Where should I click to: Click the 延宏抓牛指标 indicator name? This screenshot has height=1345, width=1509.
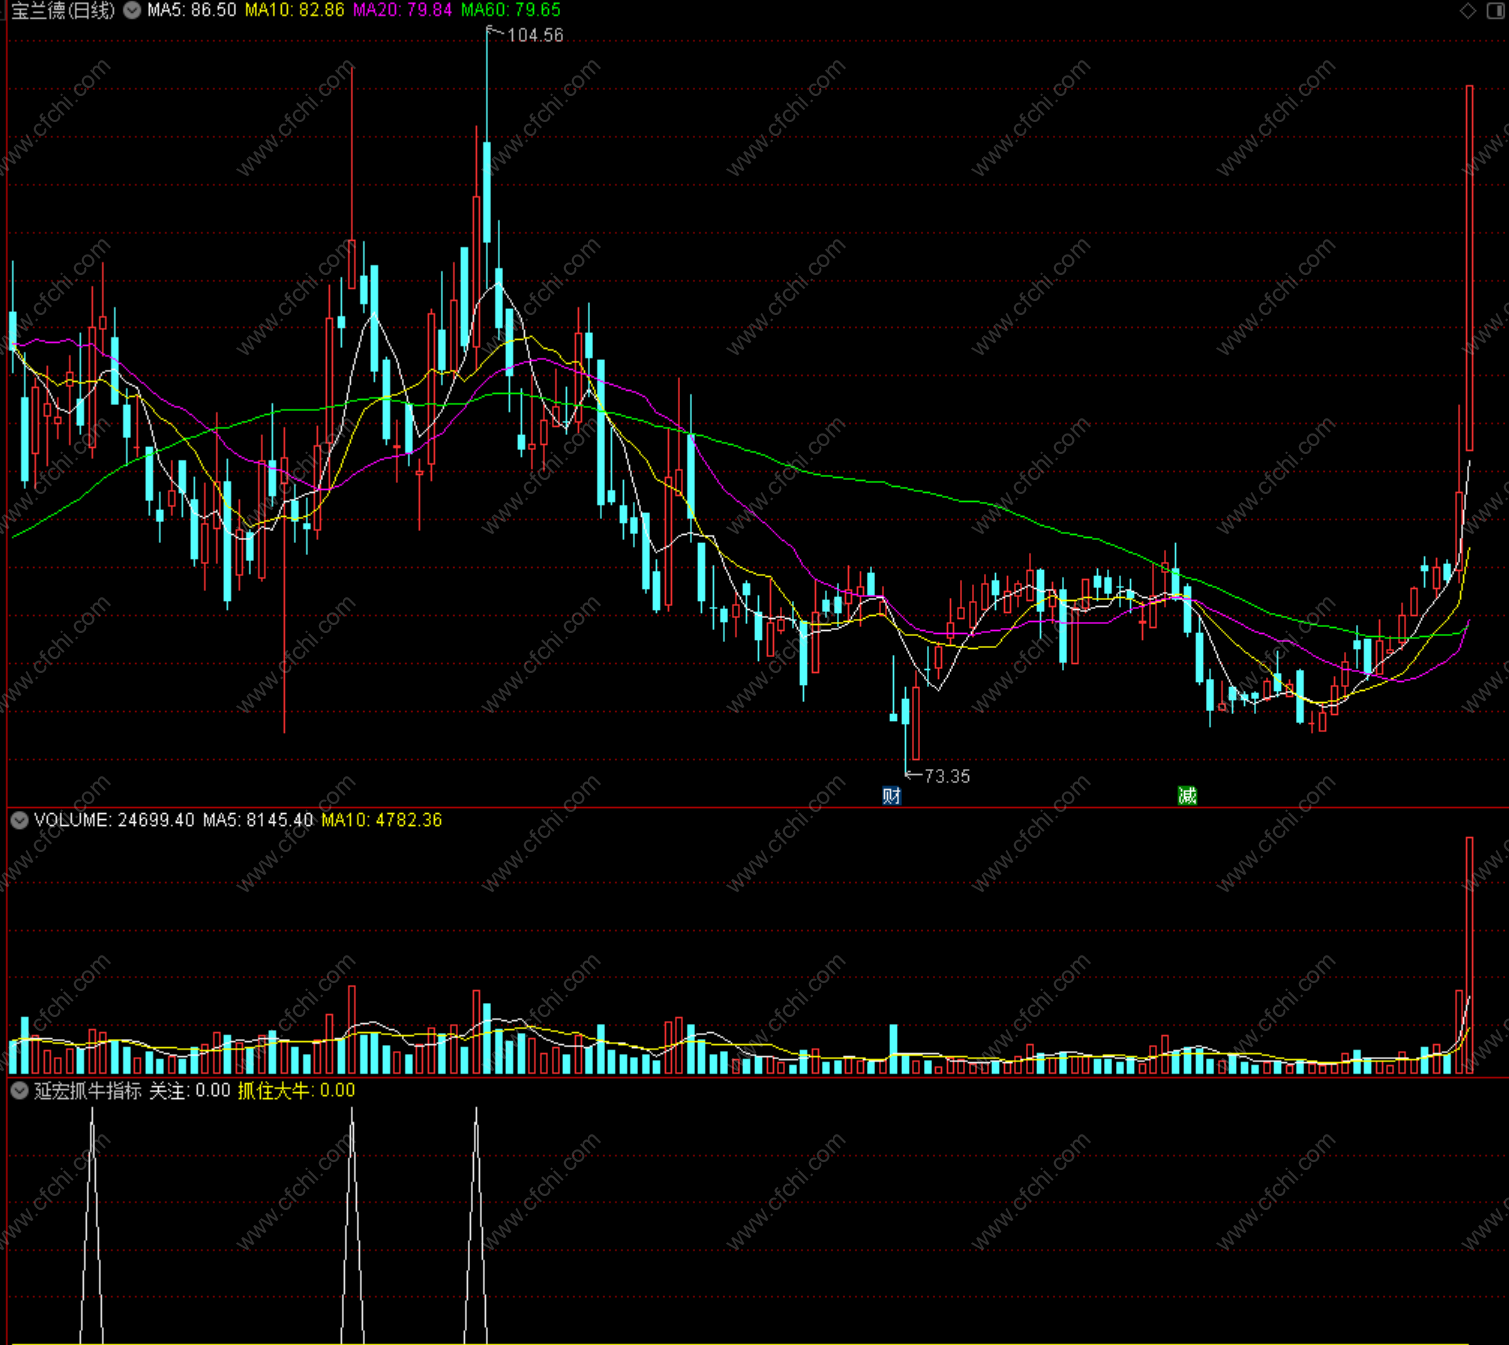tap(88, 1091)
